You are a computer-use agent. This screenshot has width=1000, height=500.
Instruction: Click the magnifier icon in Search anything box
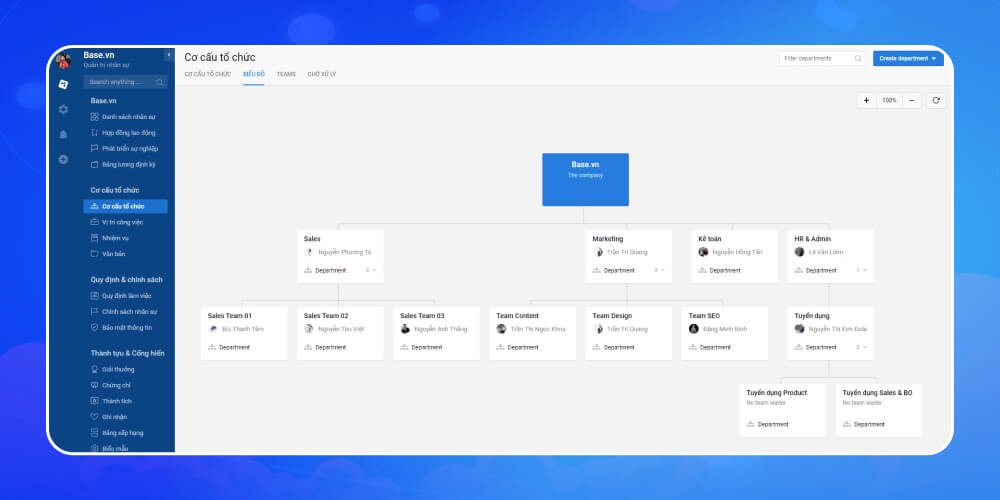coord(159,82)
